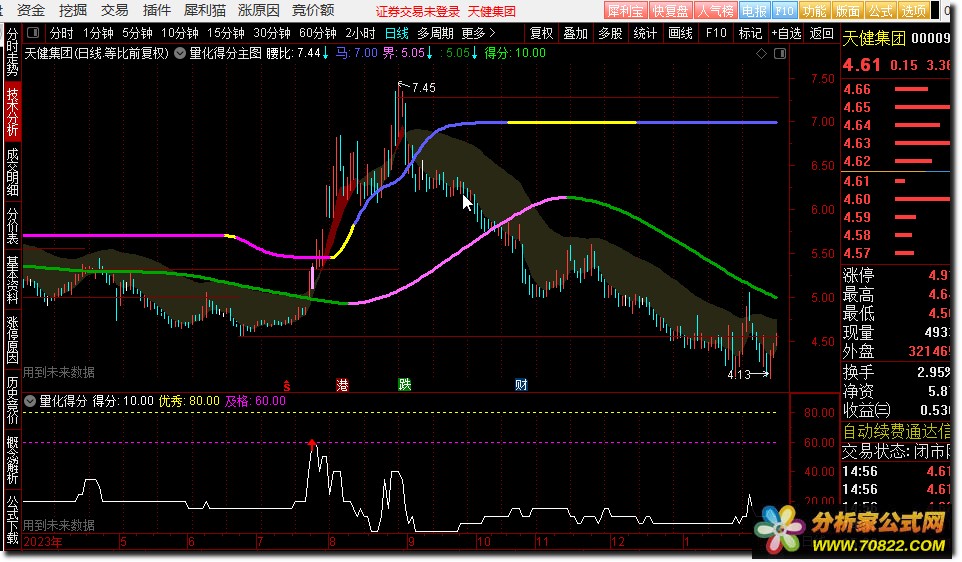Open 技术分析 sidebar tab

(12, 112)
